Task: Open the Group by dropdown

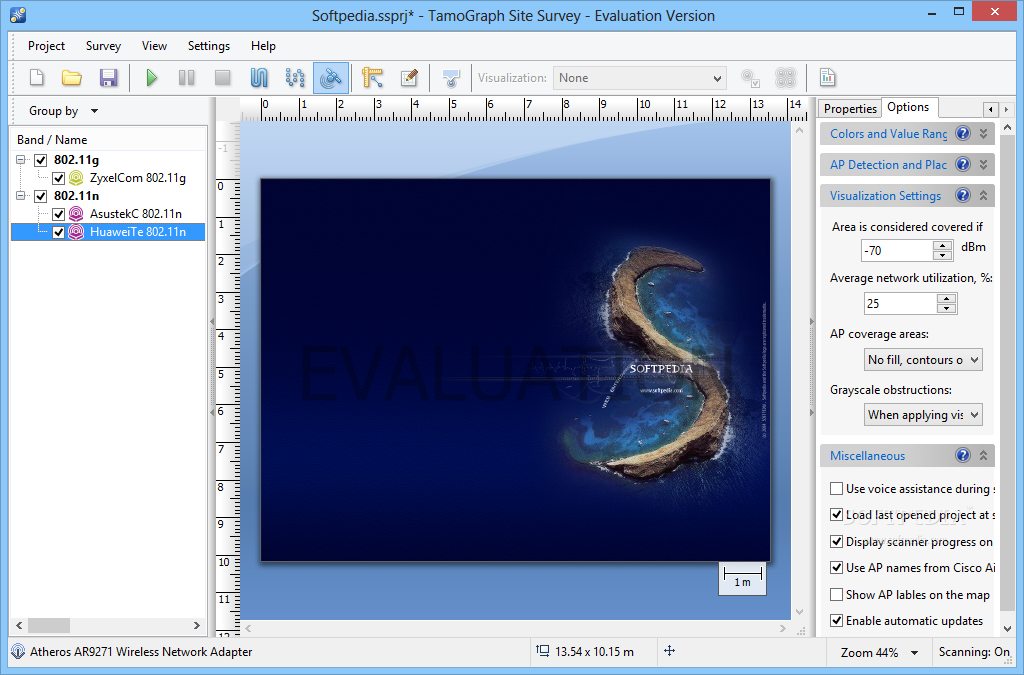Action: pos(63,111)
